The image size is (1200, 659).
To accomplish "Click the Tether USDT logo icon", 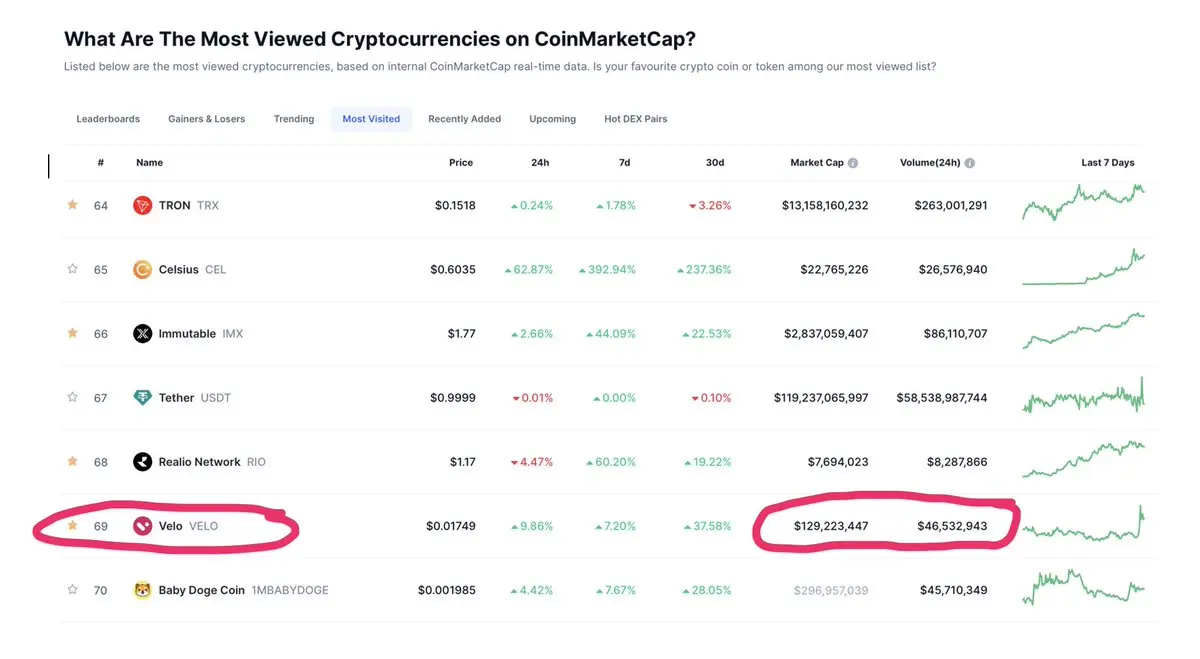I will pyautogui.click(x=143, y=397).
